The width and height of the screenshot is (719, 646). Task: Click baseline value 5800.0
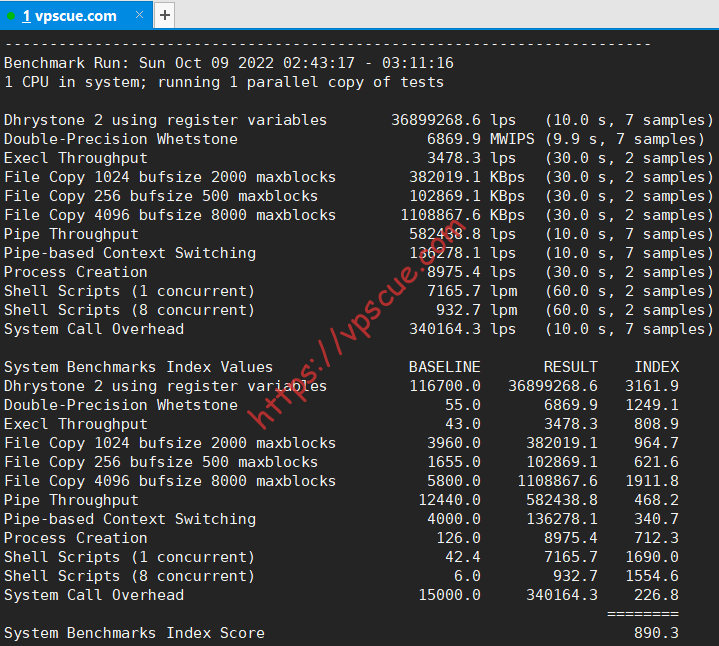tap(454, 481)
